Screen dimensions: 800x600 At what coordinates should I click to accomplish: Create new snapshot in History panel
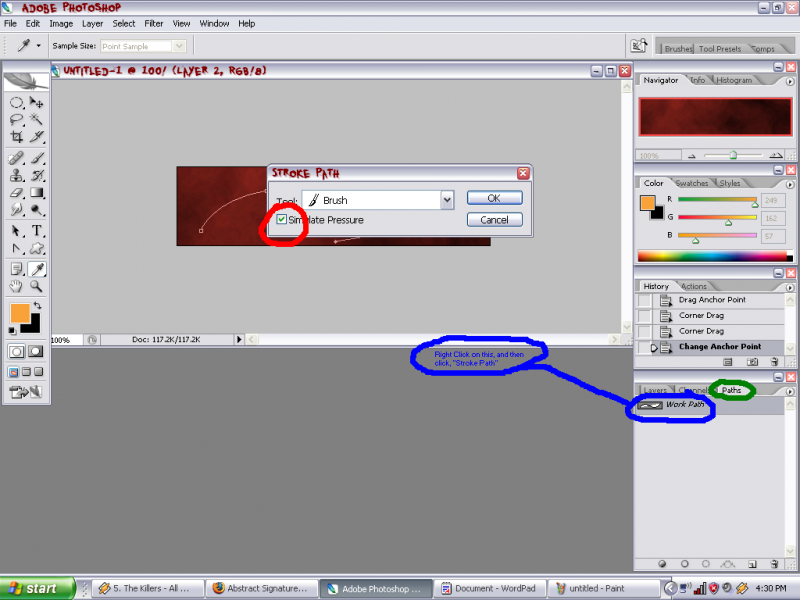pyautogui.click(x=752, y=362)
